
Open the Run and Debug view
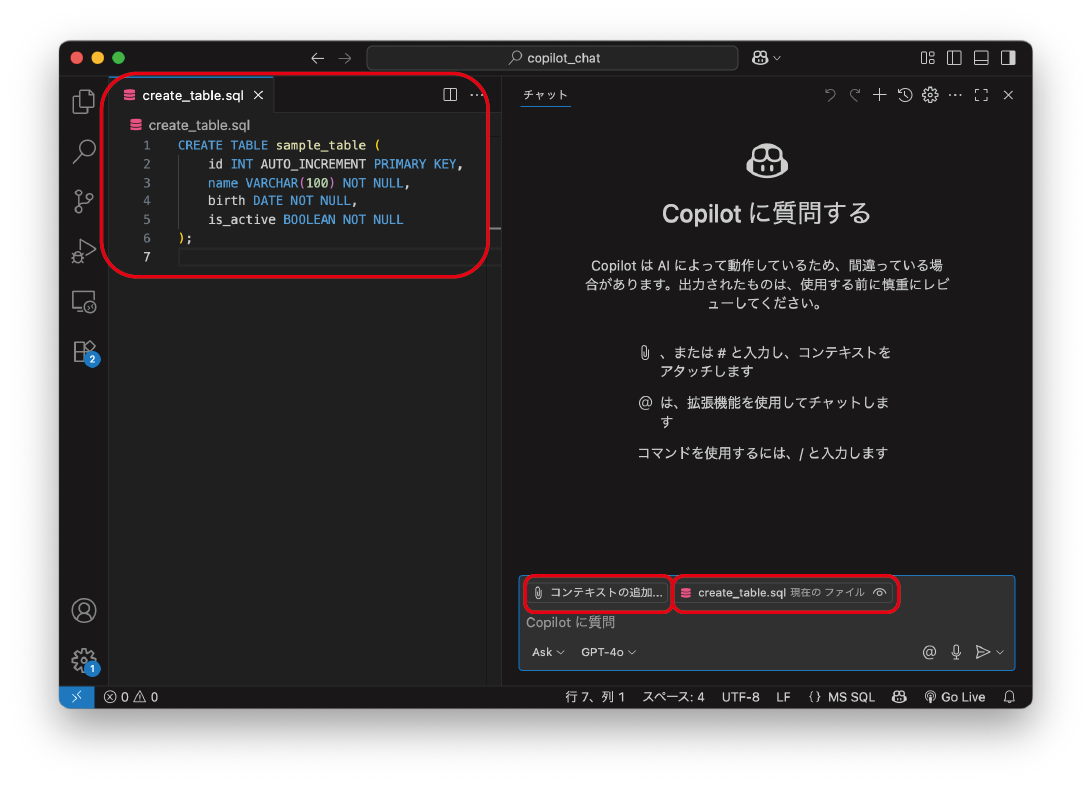(x=83, y=251)
